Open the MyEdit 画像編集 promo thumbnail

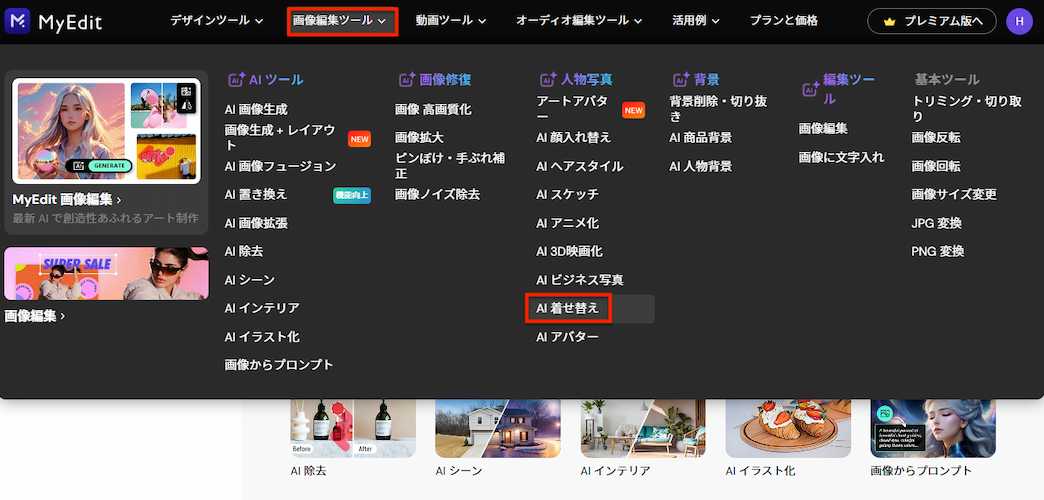pyautogui.click(x=107, y=131)
